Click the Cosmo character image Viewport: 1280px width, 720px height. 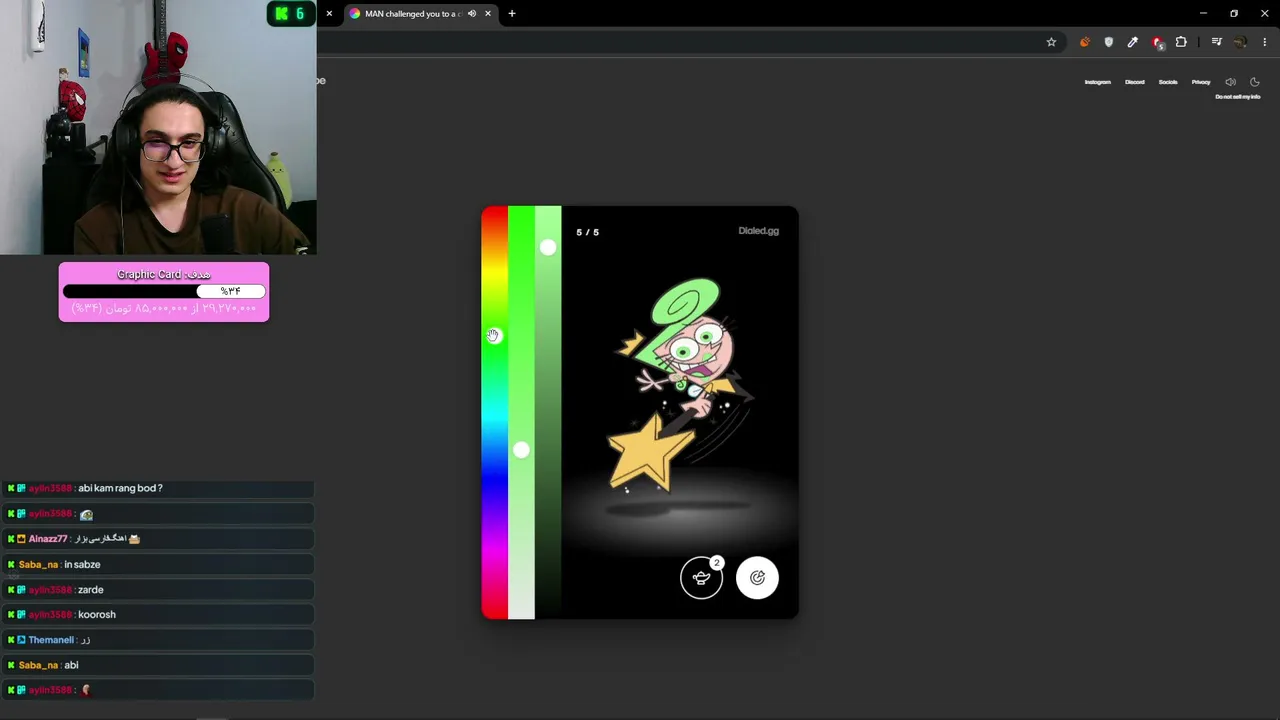pos(680,385)
